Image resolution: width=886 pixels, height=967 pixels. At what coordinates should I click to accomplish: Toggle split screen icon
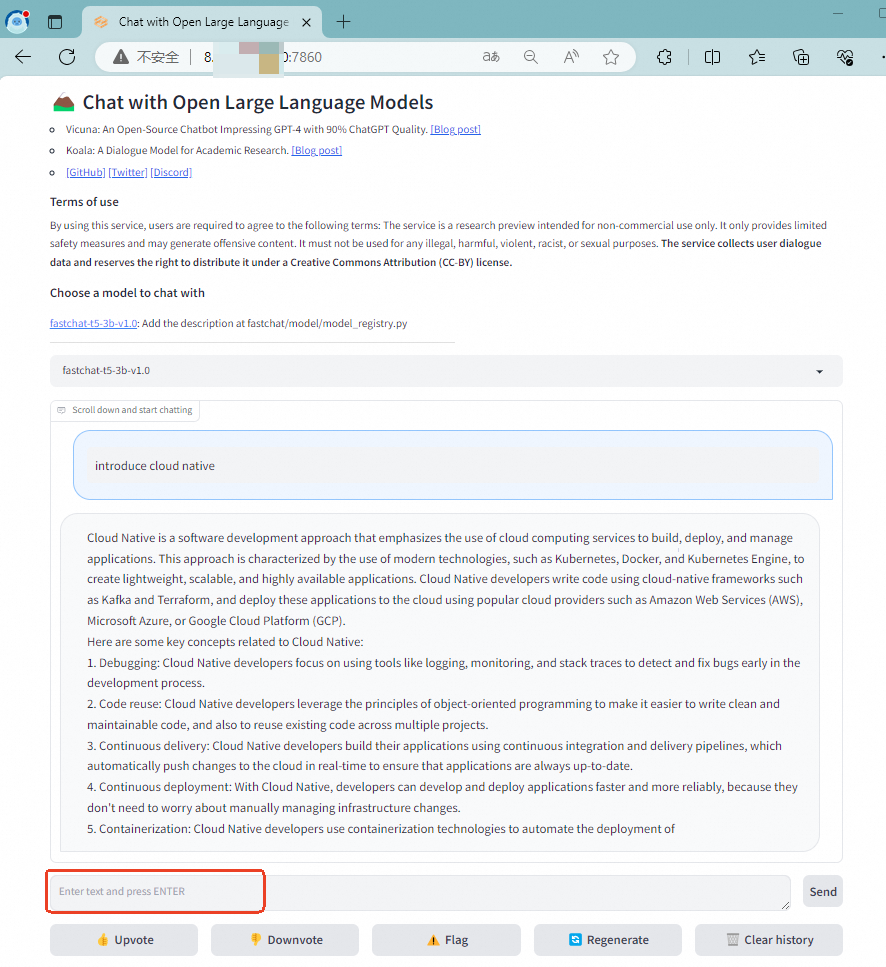click(712, 57)
